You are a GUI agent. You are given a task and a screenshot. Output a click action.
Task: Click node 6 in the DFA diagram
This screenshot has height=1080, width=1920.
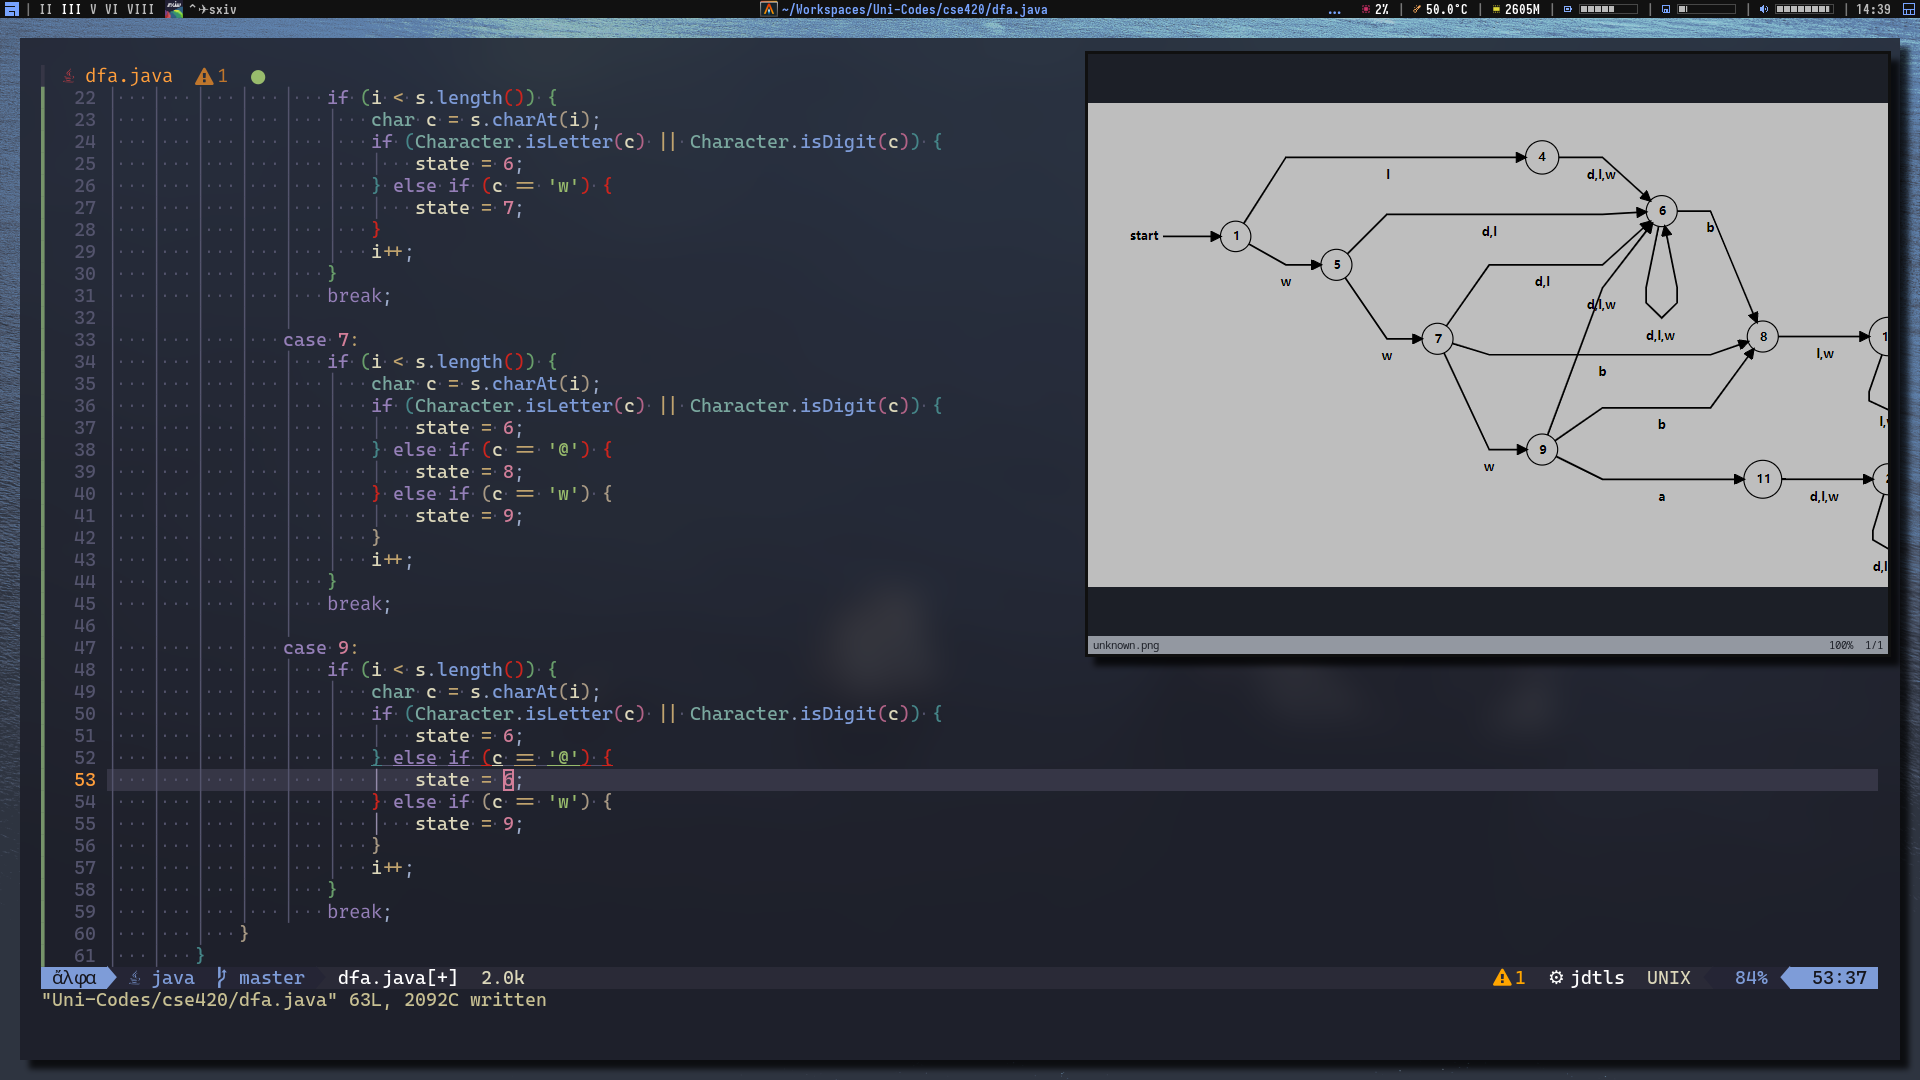1661,210
